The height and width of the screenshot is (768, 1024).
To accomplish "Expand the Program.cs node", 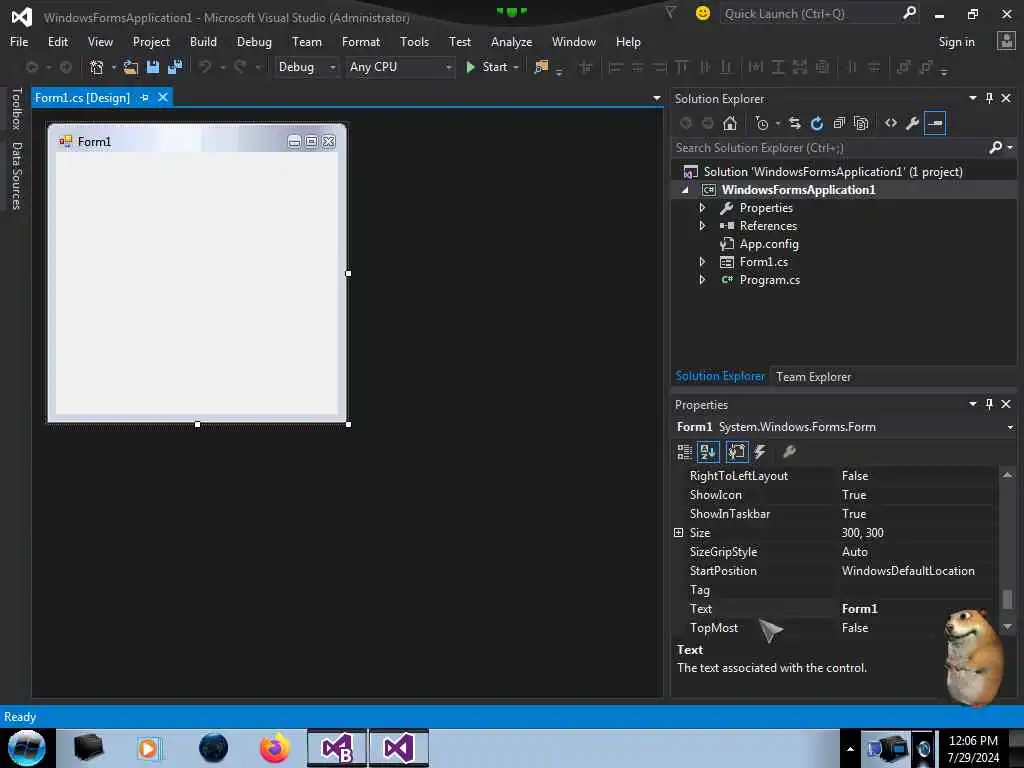I will 702,280.
